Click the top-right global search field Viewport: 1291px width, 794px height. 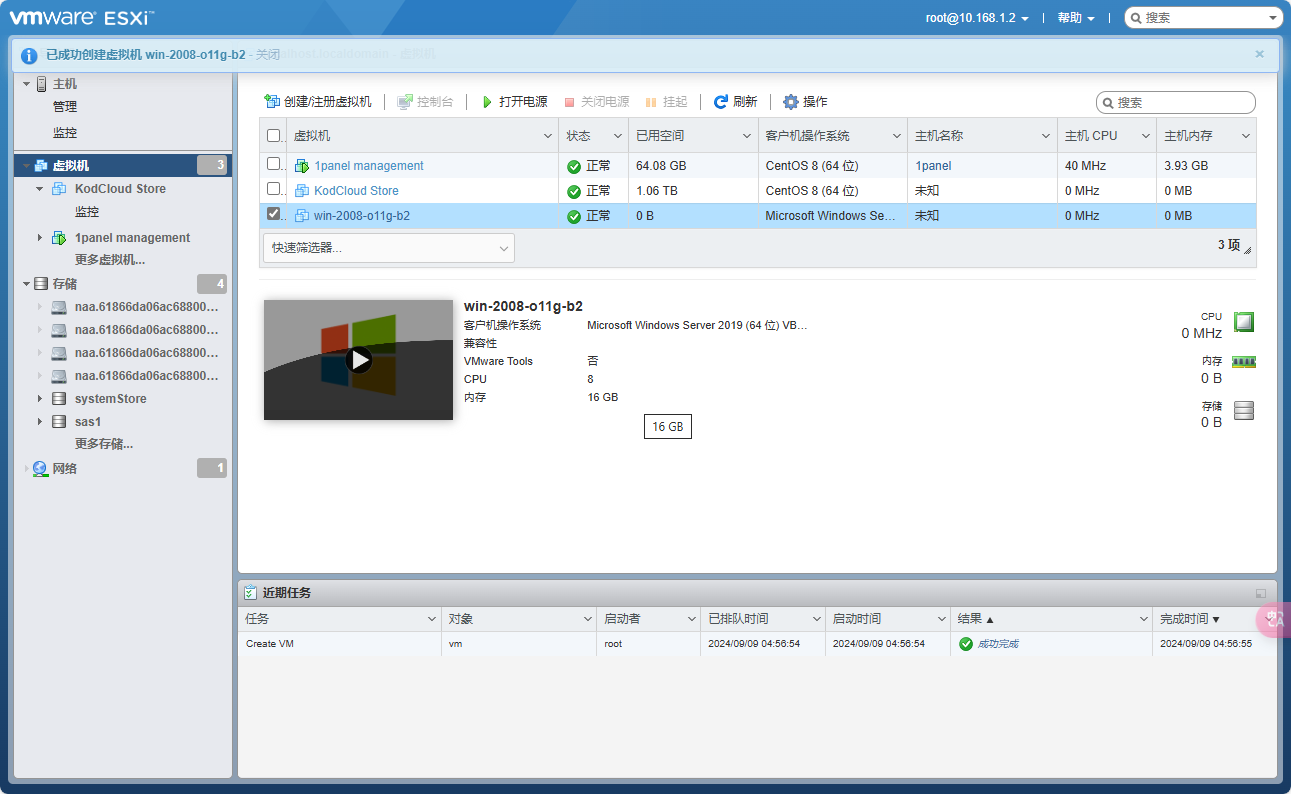(x=1204, y=18)
